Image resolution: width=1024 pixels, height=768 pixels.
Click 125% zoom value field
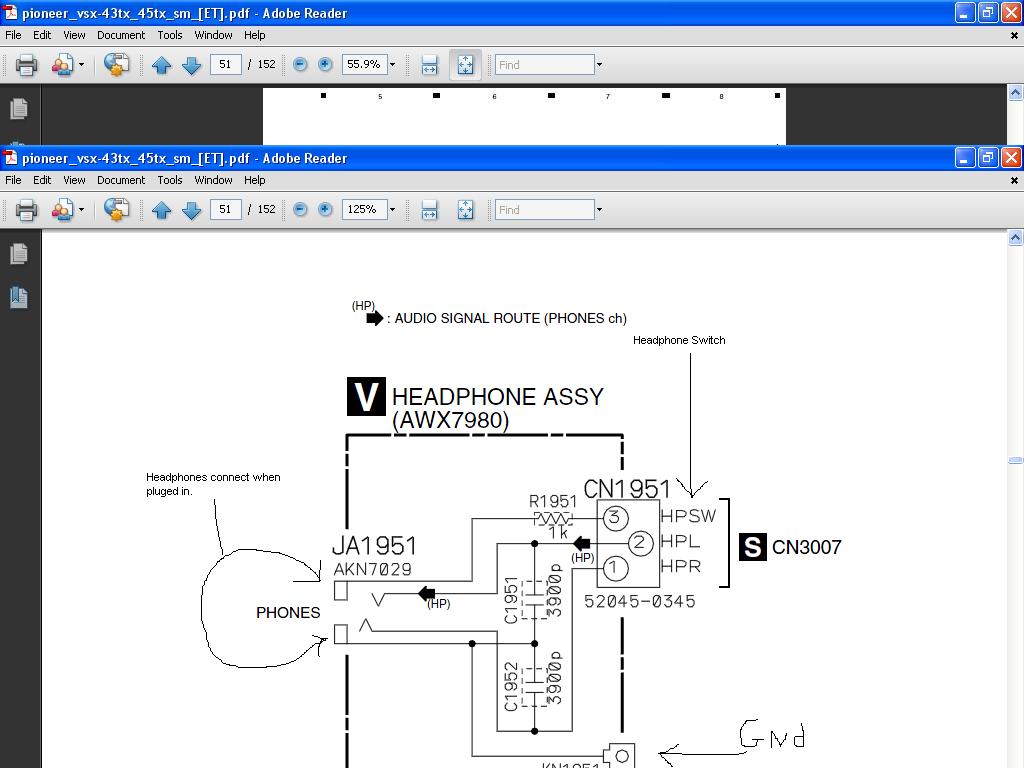point(364,210)
